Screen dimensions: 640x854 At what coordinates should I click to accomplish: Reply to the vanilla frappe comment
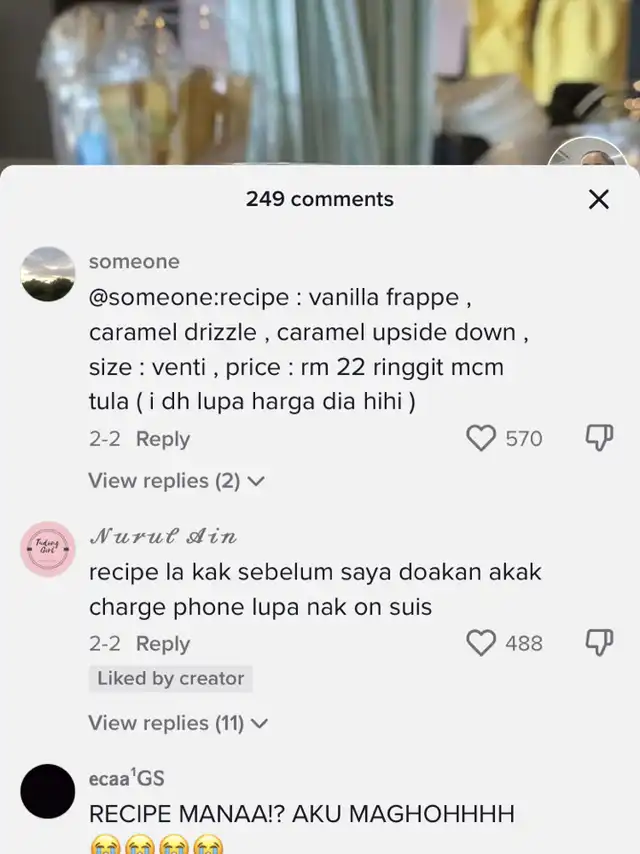[163, 439]
